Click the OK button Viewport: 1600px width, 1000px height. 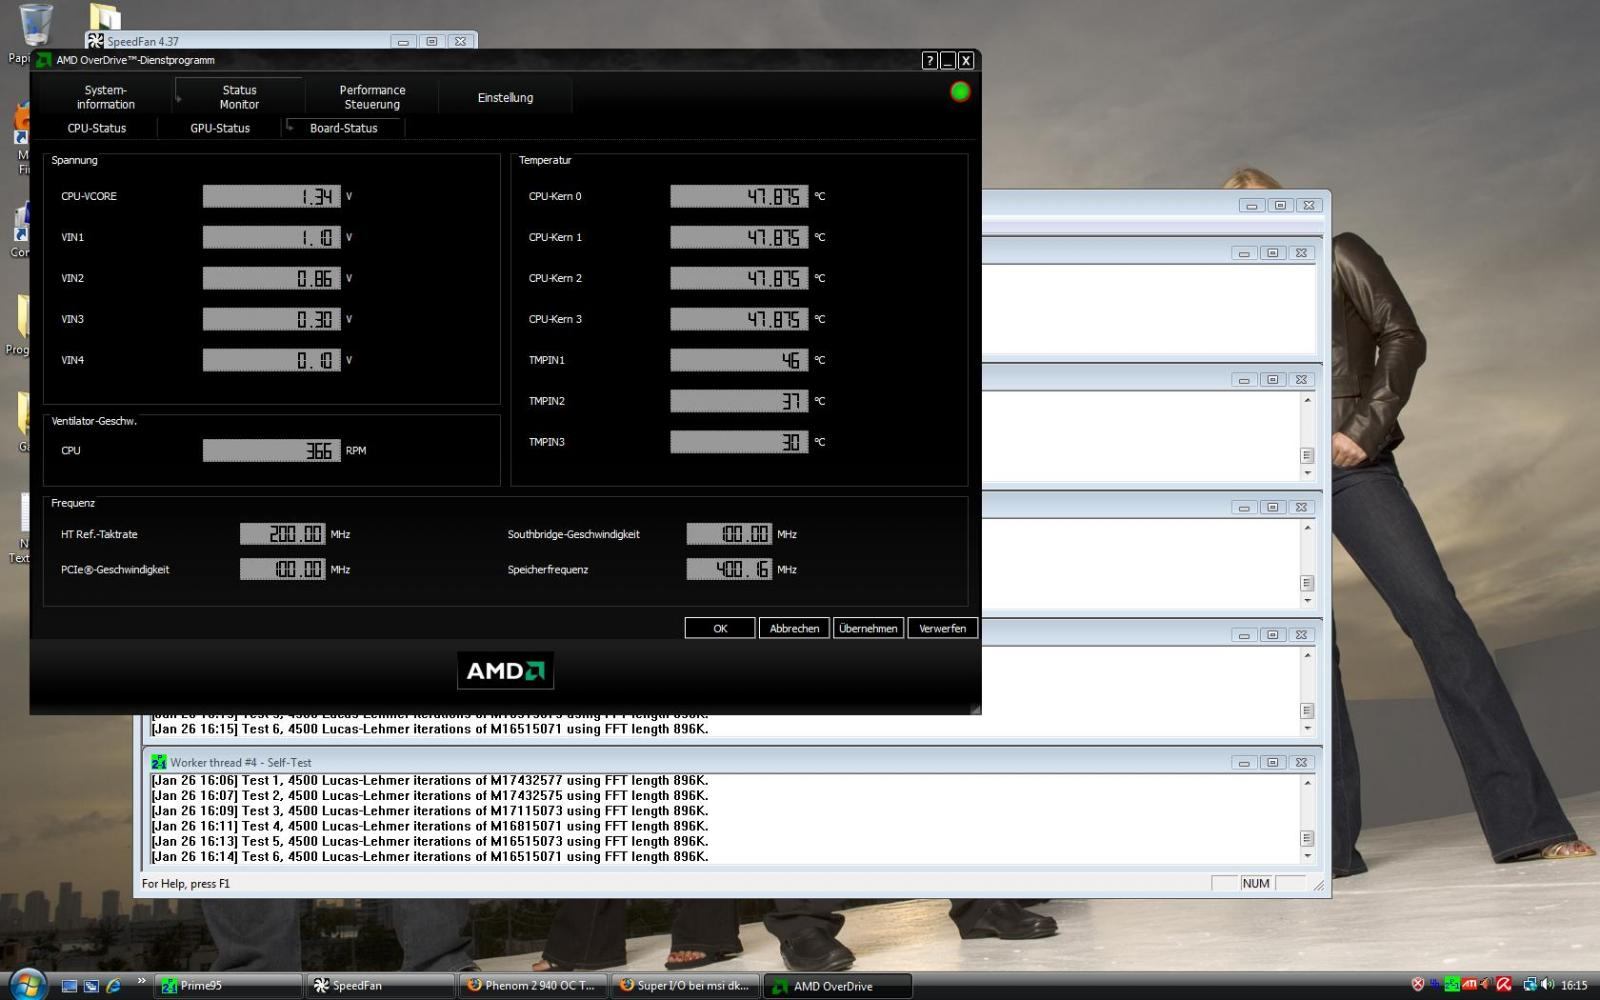[x=720, y=628]
